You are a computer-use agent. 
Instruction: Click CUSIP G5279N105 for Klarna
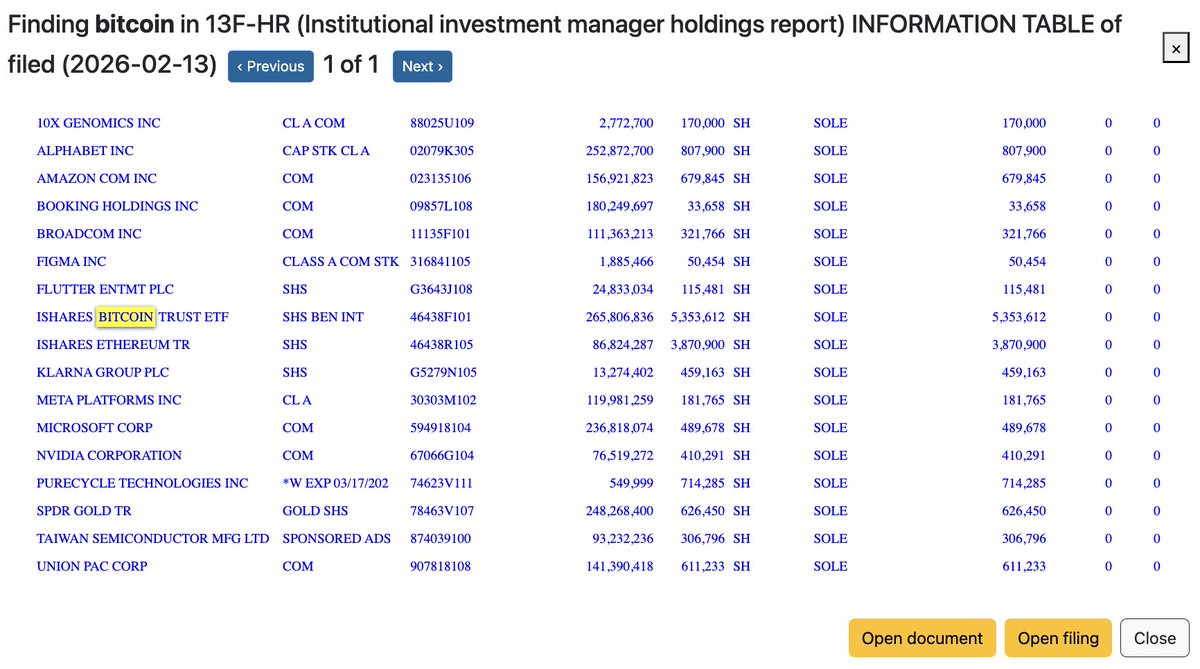(x=442, y=372)
